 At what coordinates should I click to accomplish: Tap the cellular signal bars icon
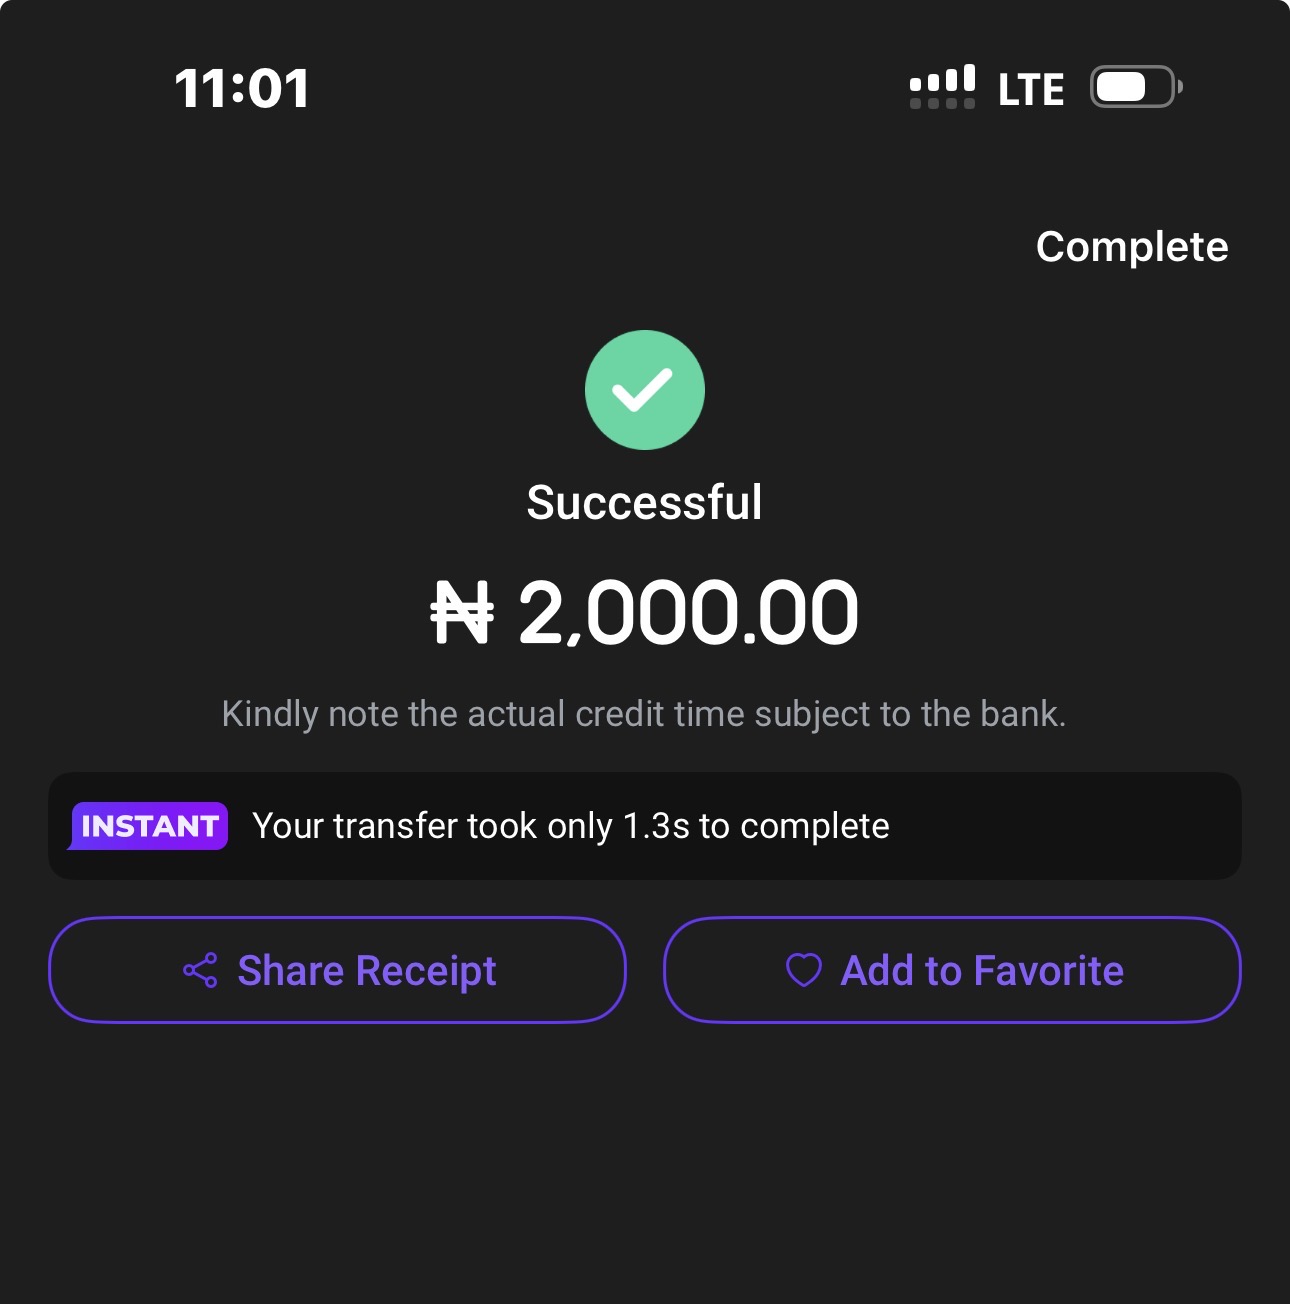coord(942,79)
